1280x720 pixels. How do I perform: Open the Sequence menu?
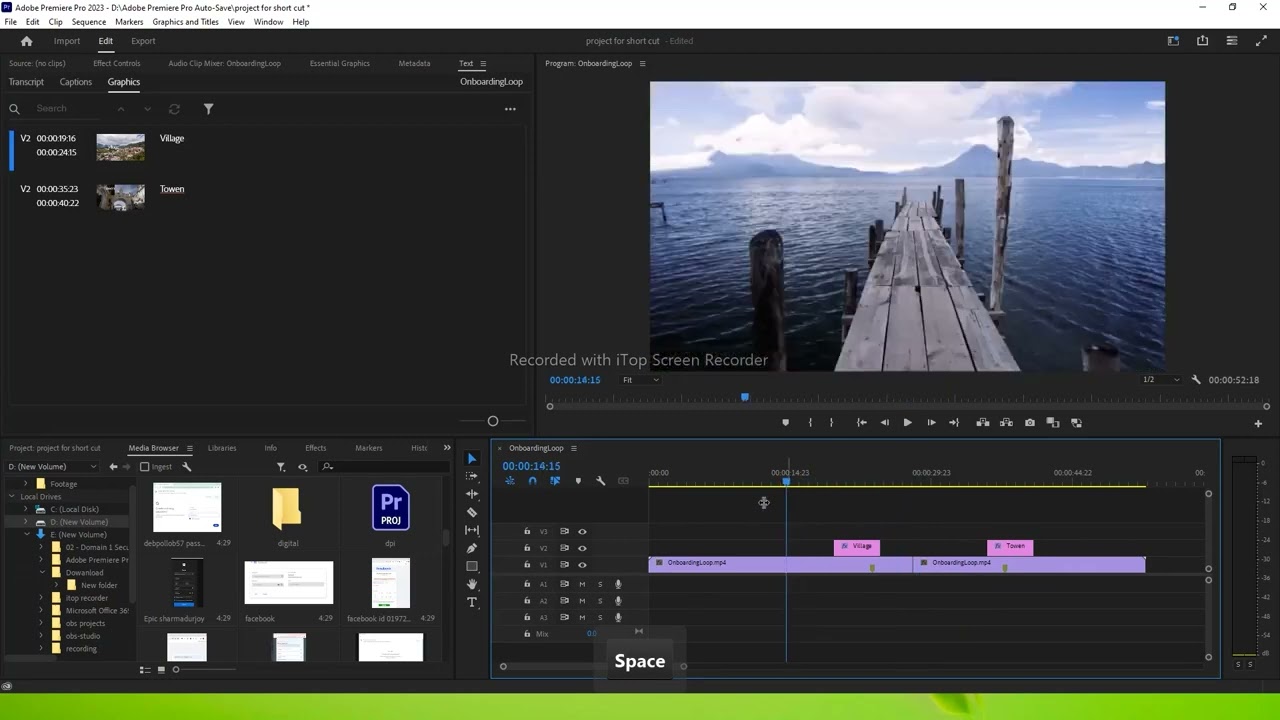pos(89,22)
